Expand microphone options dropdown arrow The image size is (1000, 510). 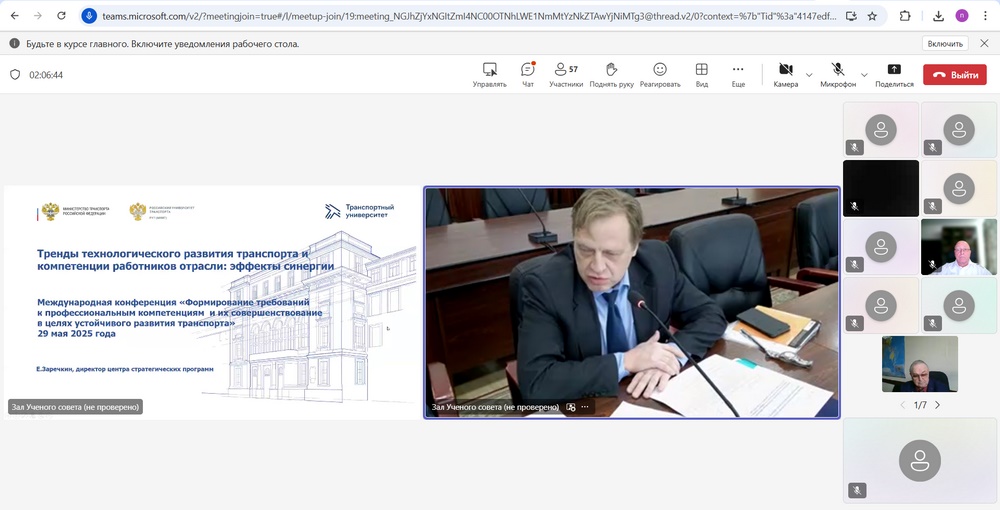(x=864, y=75)
